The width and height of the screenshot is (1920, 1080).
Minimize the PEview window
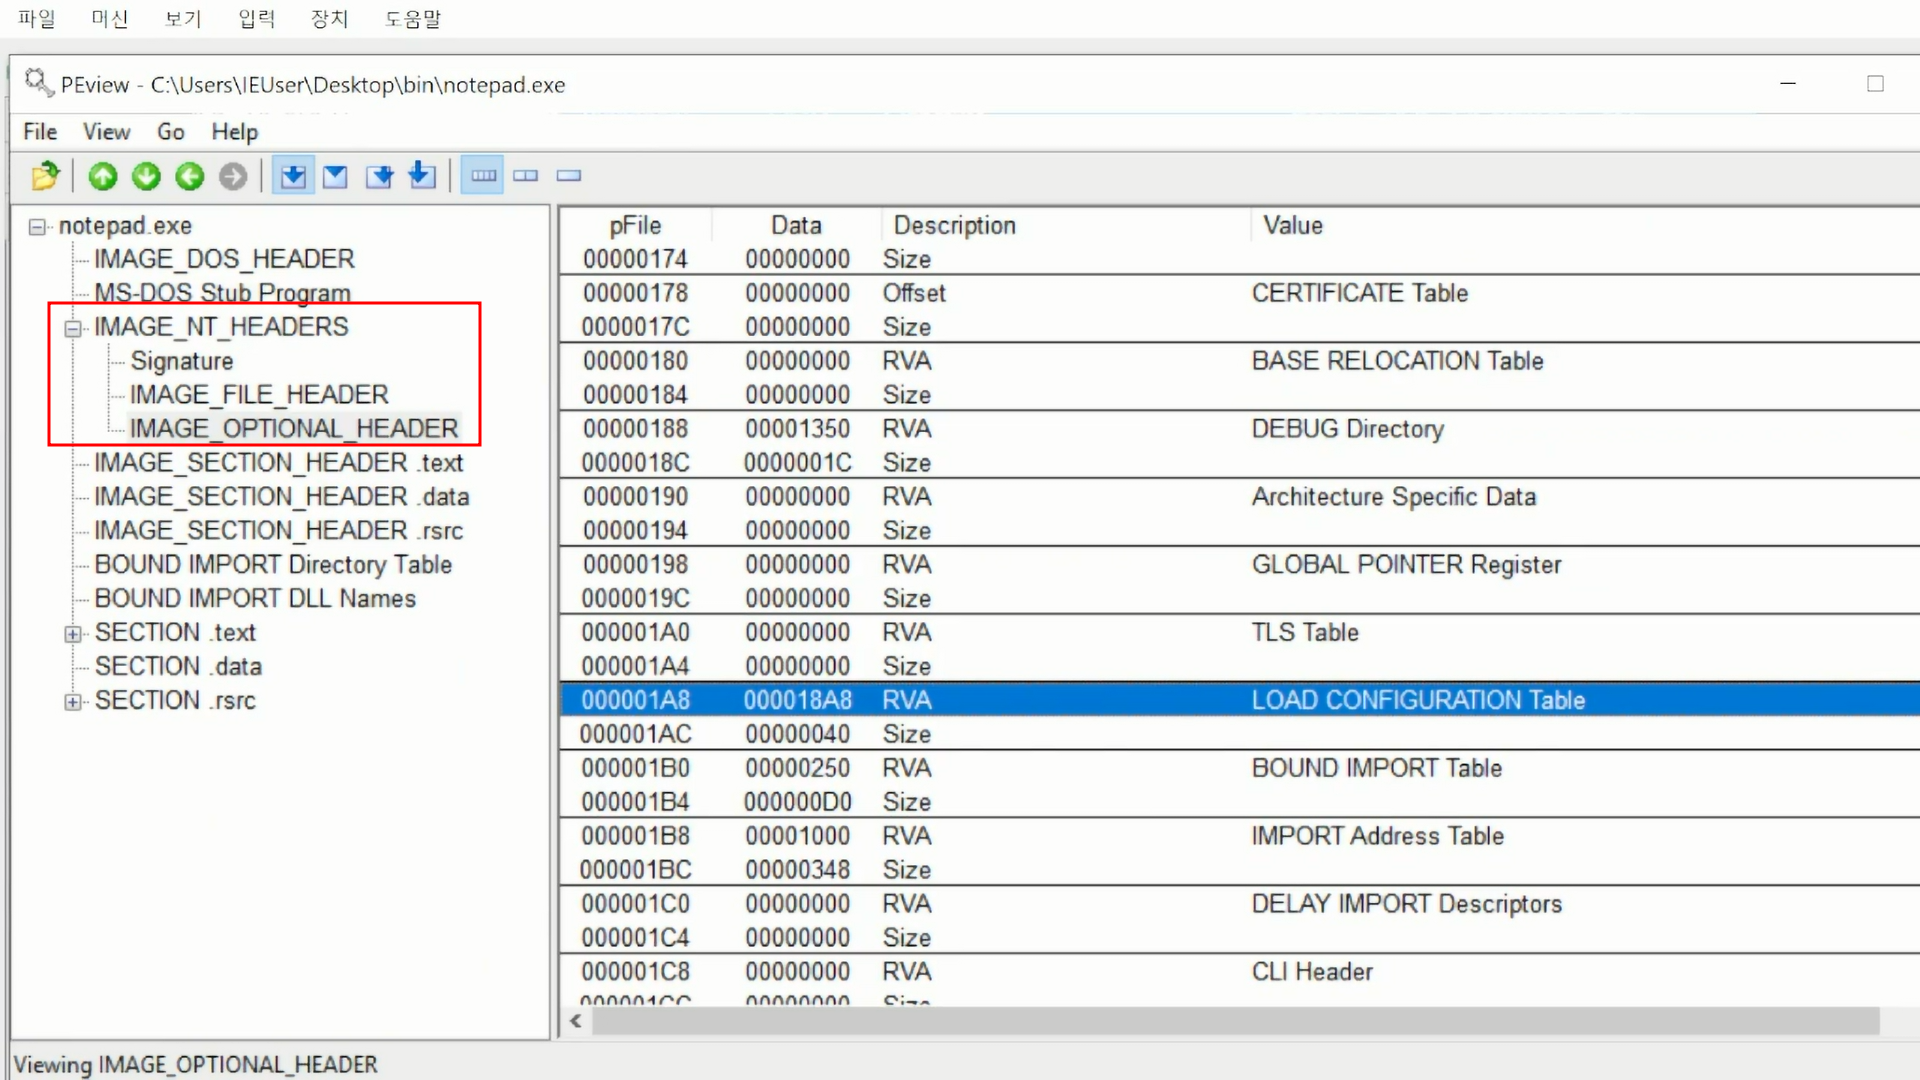click(1788, 84)
